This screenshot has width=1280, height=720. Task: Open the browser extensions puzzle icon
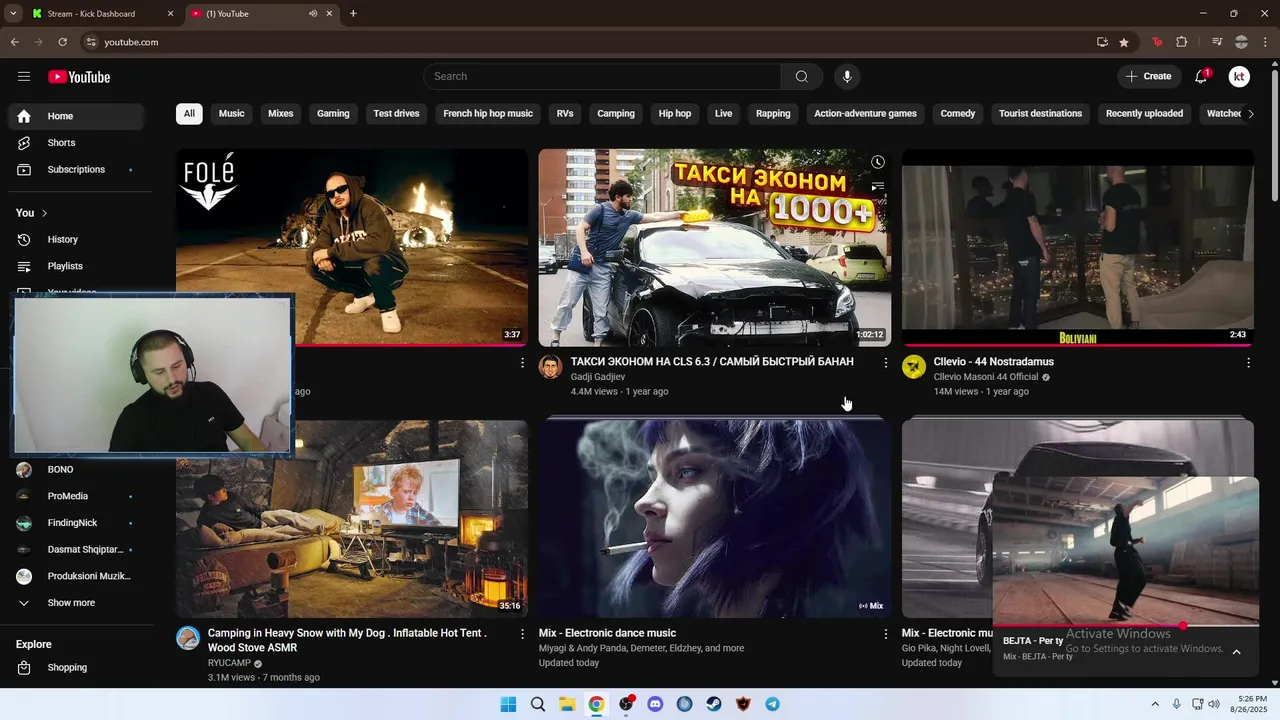[1182, 42]
